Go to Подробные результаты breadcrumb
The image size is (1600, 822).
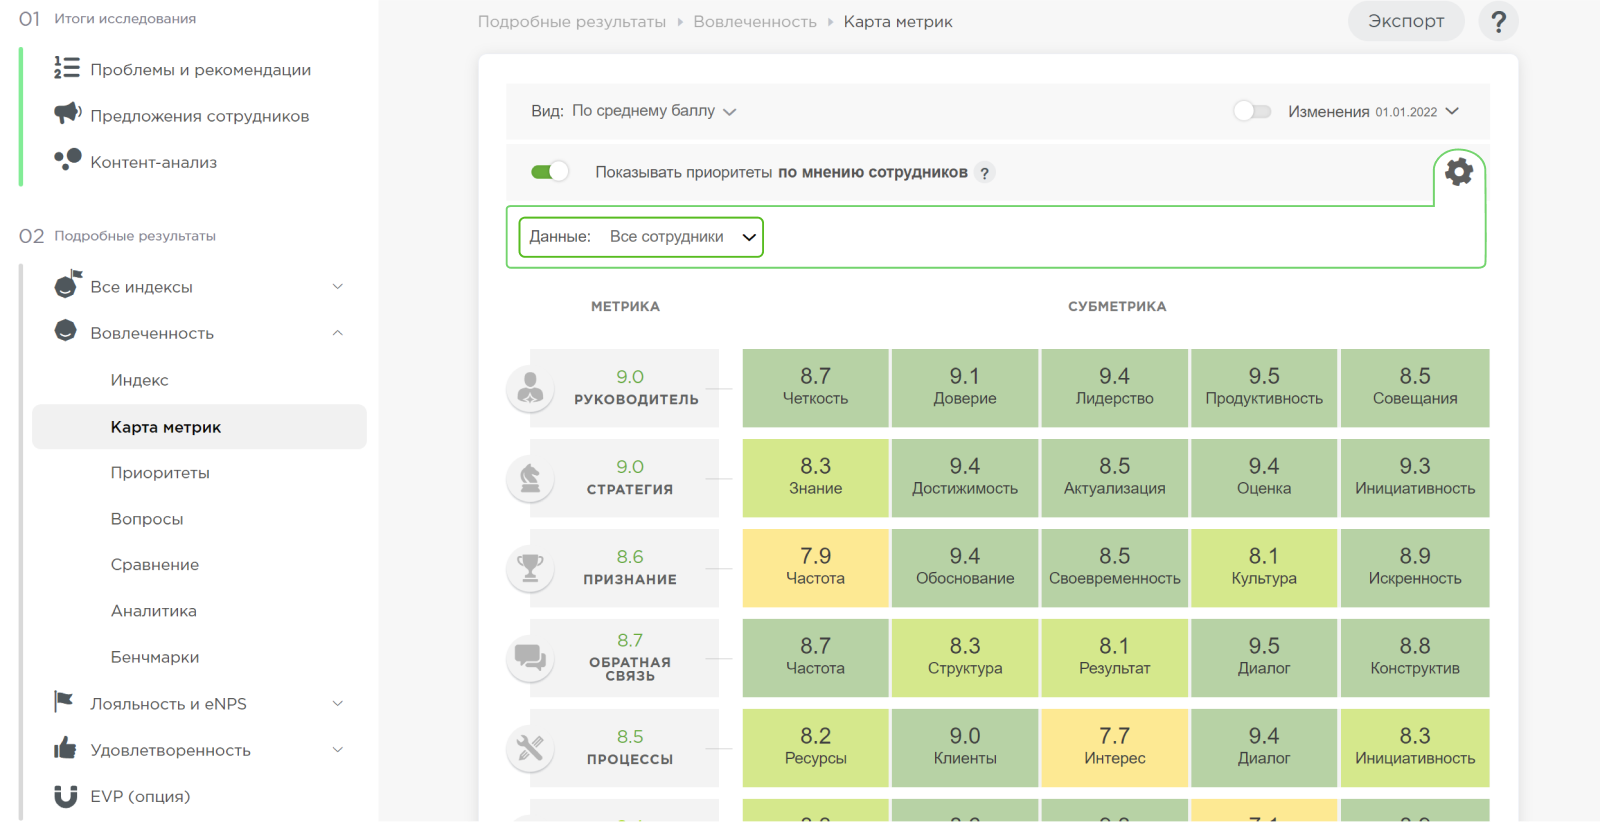(572, 22)
